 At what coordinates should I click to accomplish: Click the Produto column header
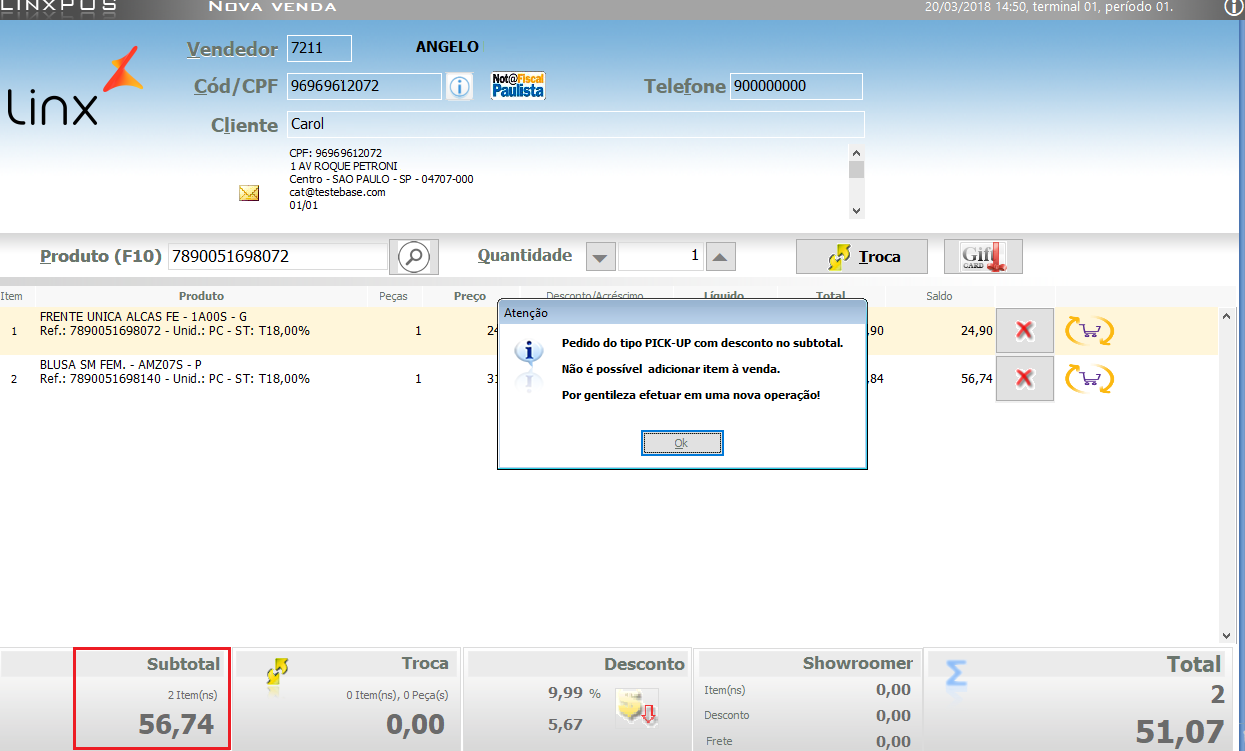(x=201, y=297)
